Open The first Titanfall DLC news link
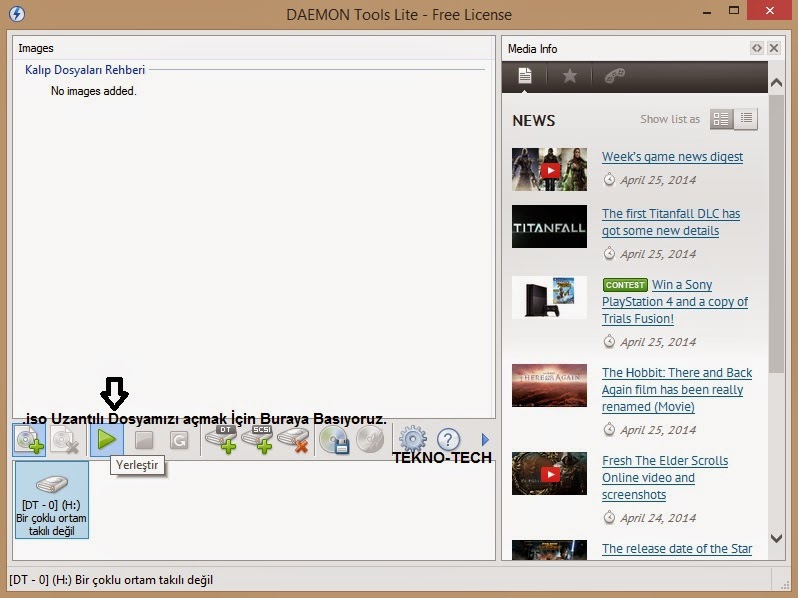The height and width of the screenshot is (598, 798). click(671, 222)
